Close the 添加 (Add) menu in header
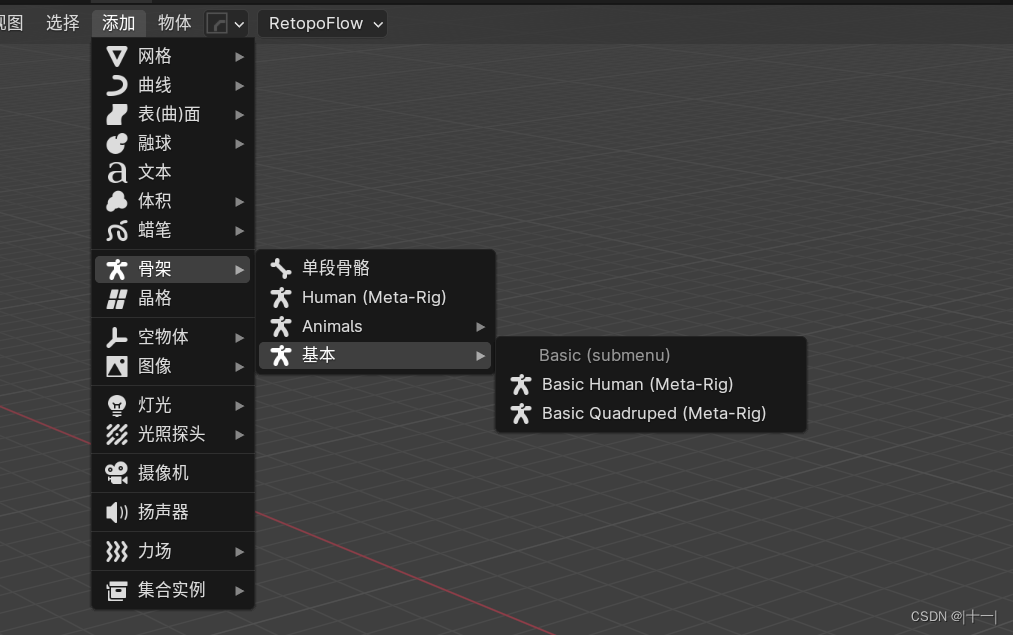The image size is (1013, 635). point(119,23)
